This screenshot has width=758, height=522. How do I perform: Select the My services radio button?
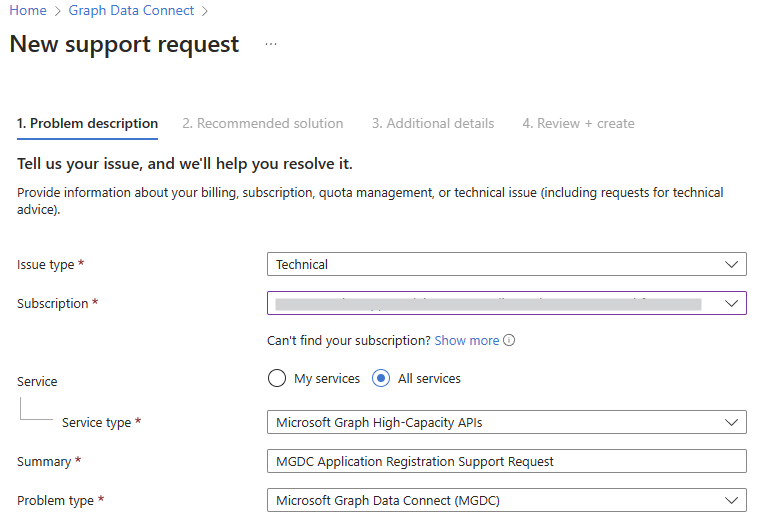tap(277, 378)
